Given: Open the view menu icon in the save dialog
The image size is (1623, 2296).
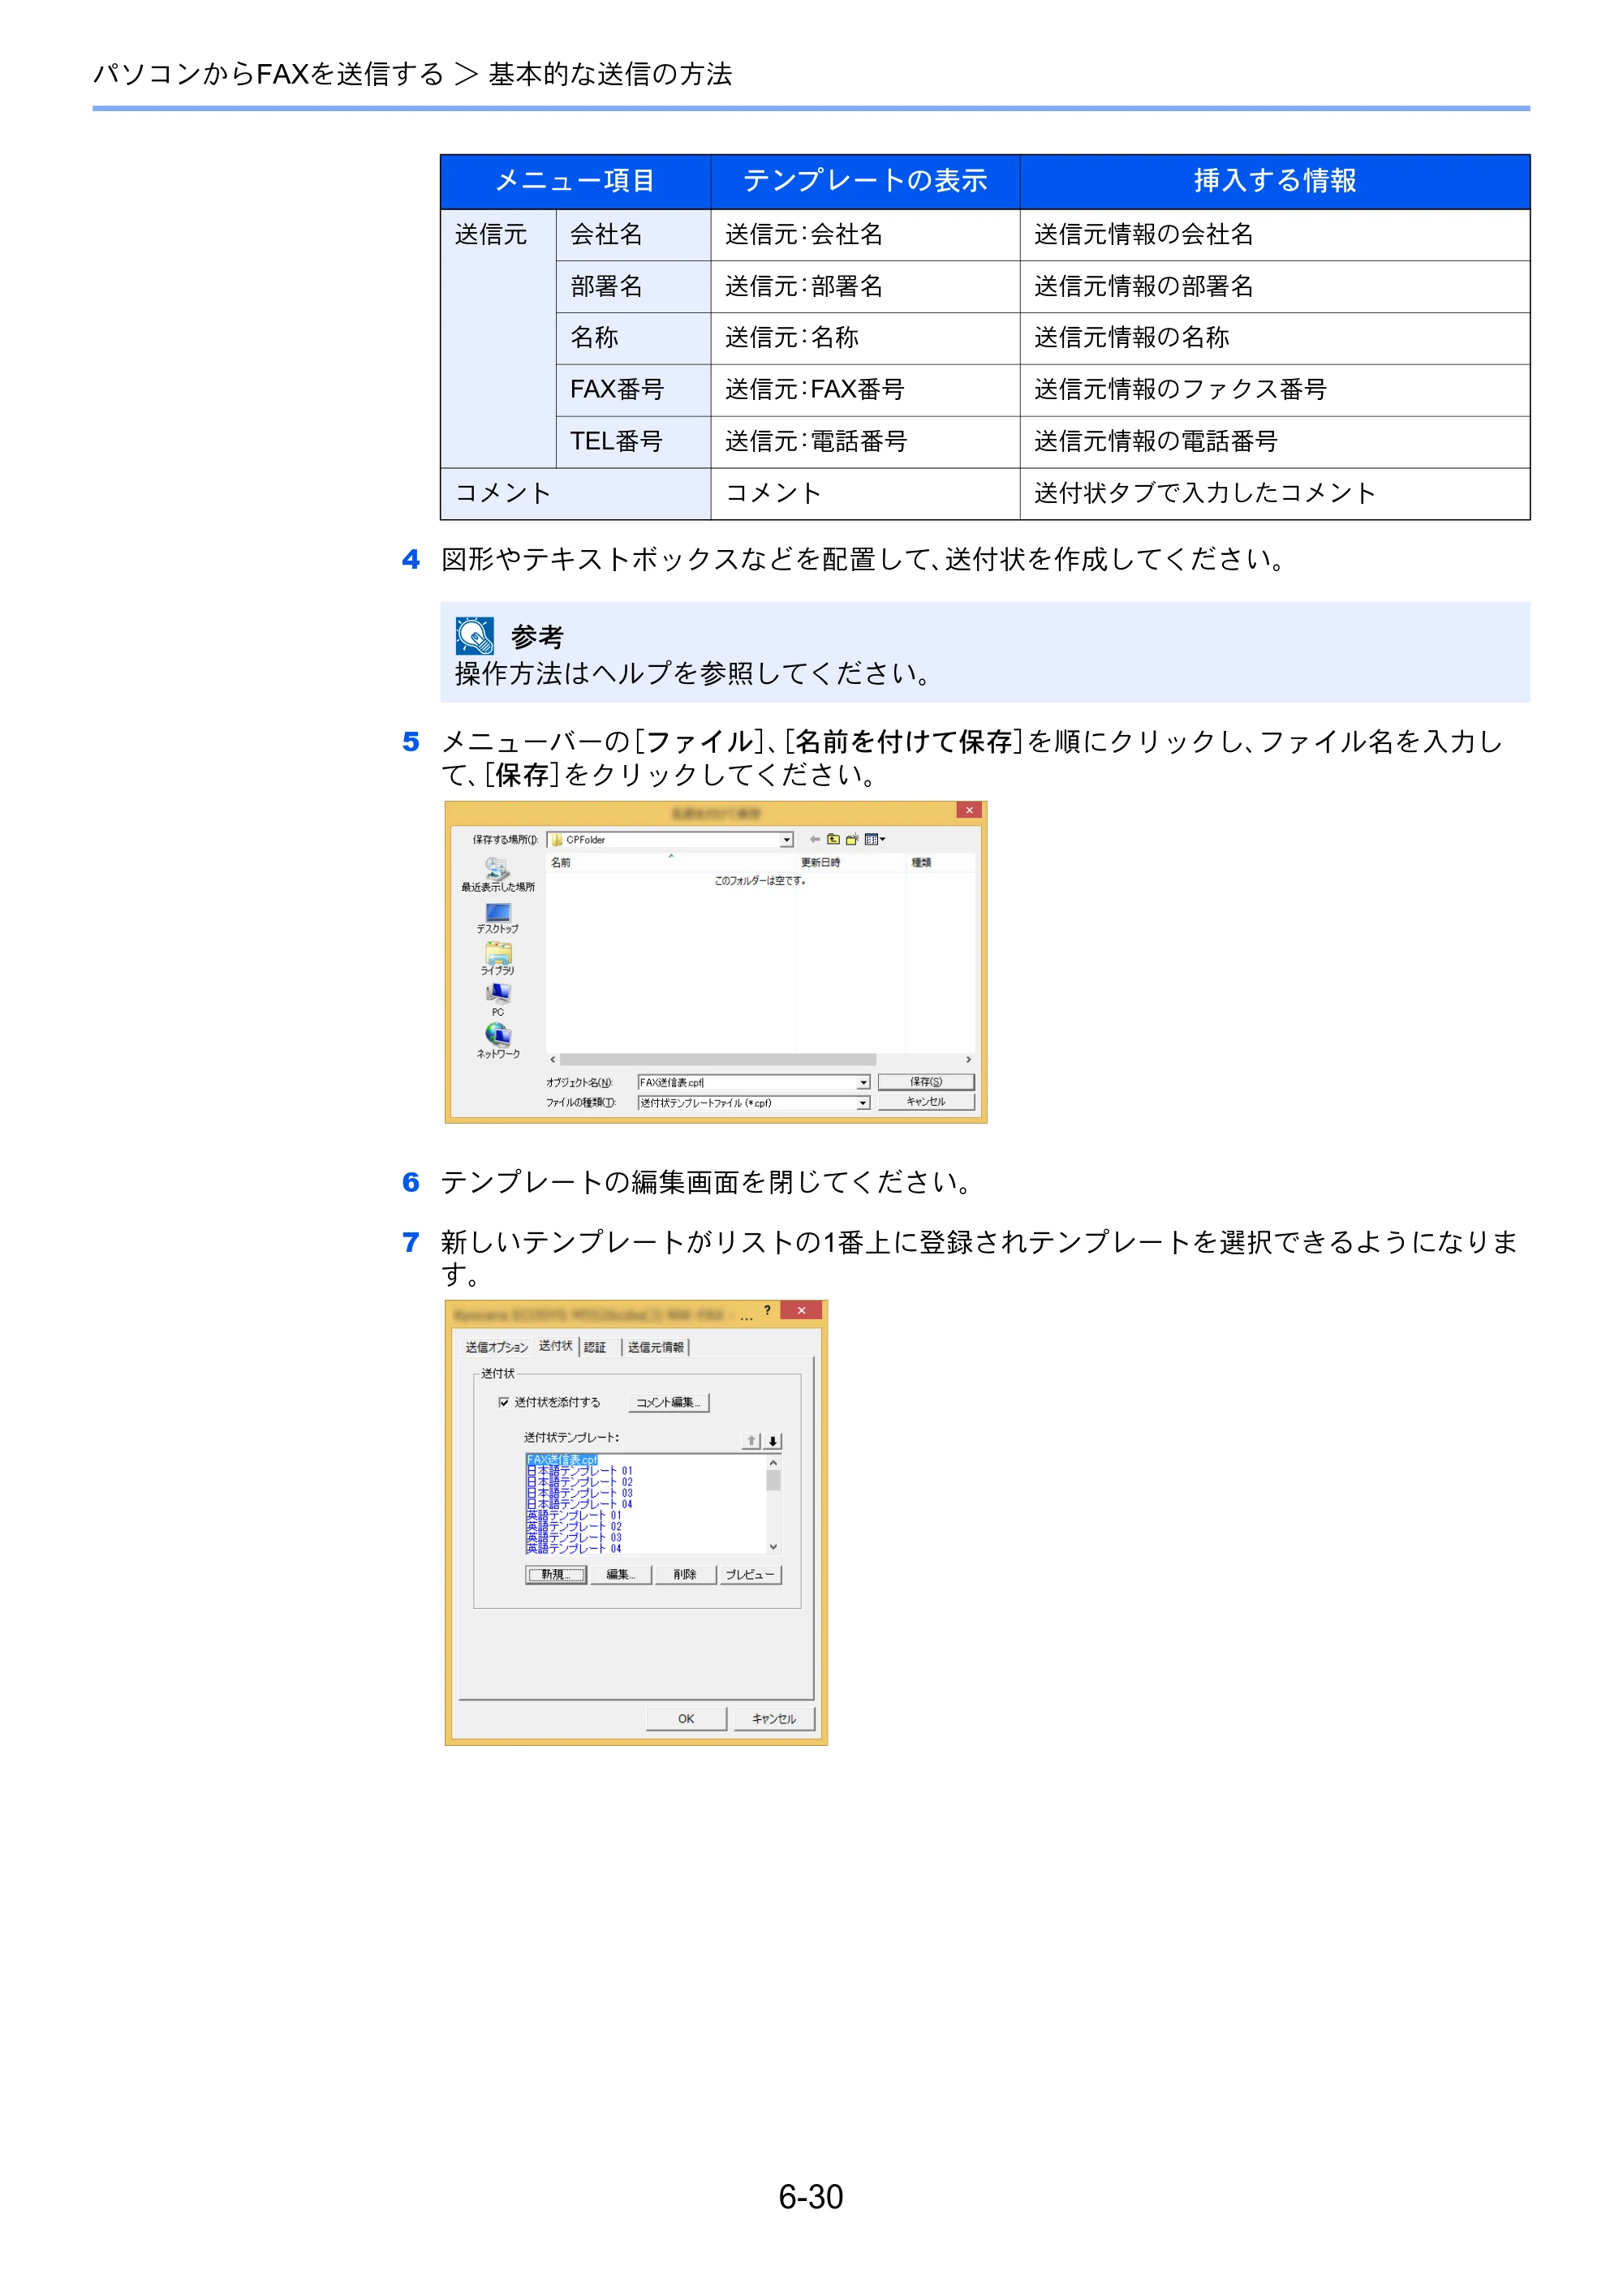Looking at the screenshot, I should (x=875, y=839).
